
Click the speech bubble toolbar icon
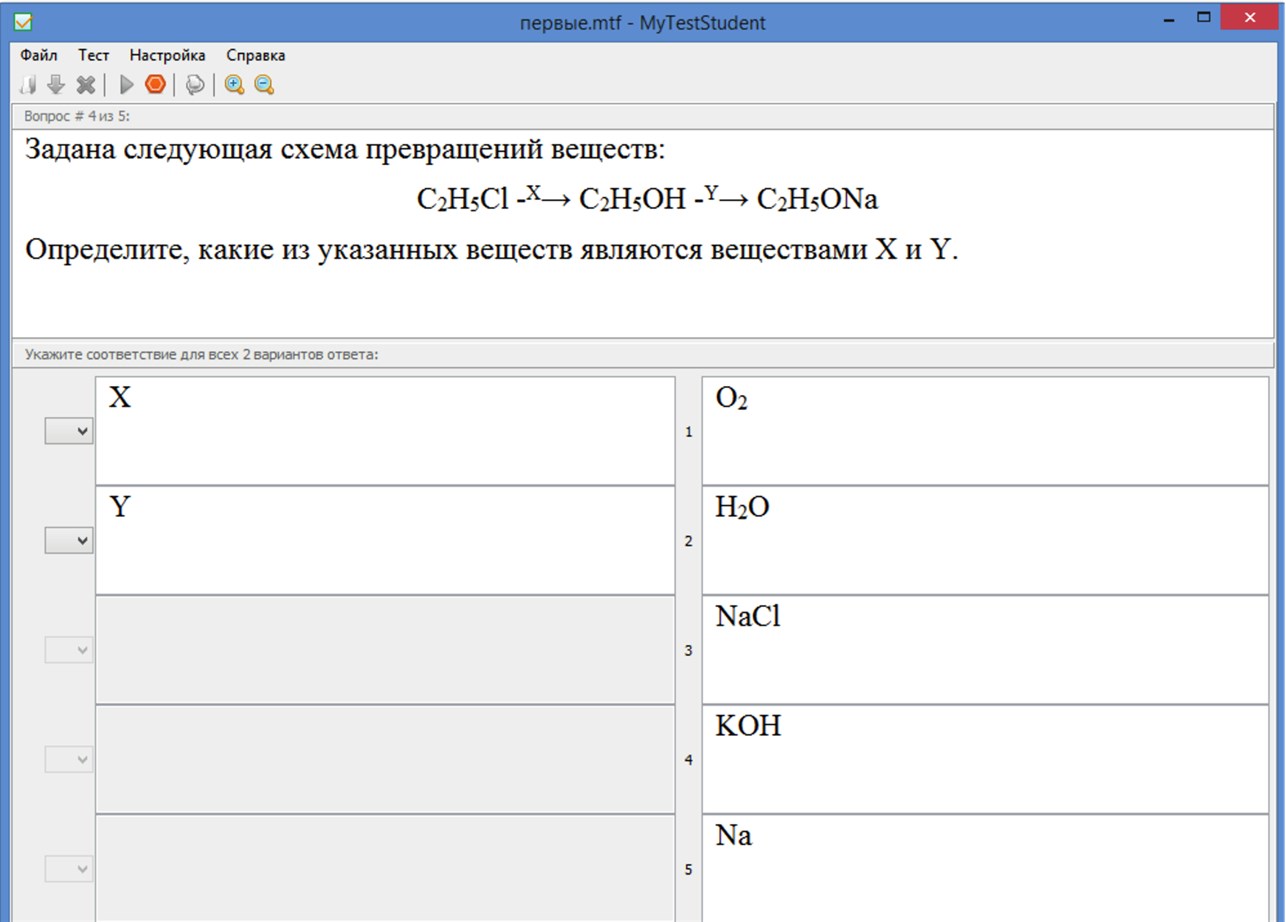click(x=196, y=85)
